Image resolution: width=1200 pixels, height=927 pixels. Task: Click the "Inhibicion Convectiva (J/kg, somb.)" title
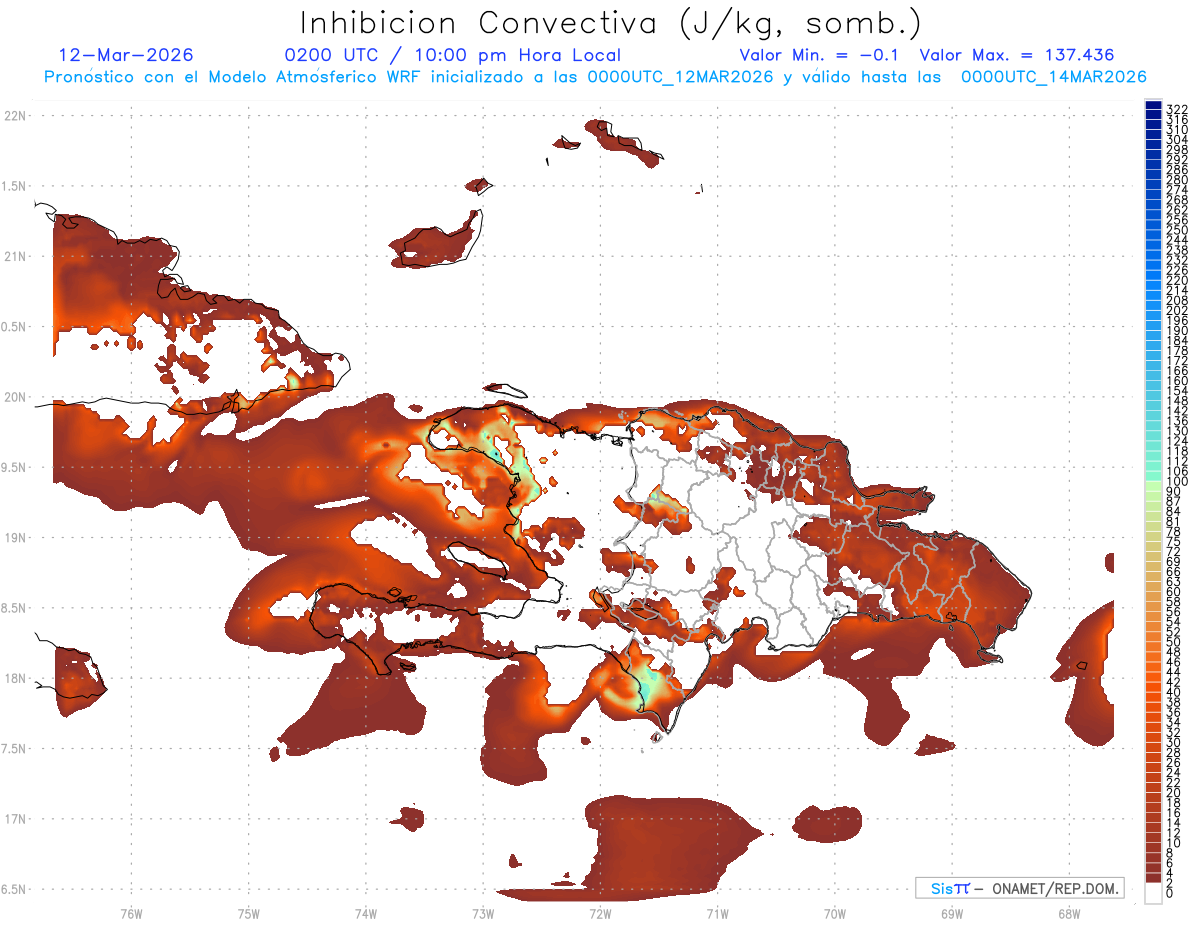(611, 23)
